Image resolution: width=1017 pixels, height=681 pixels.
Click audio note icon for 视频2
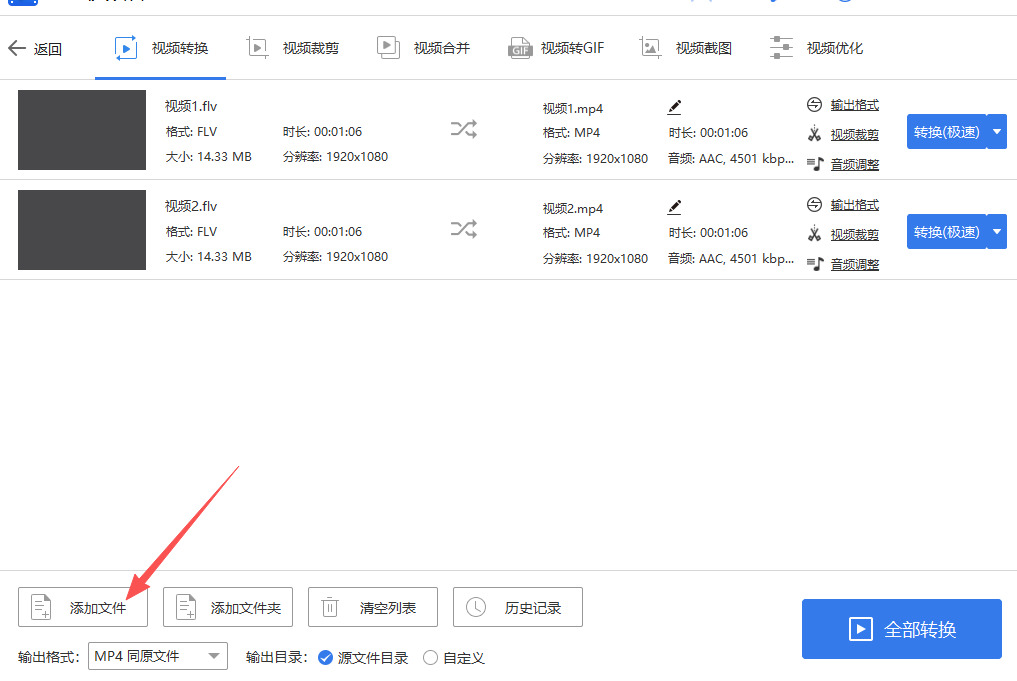point(815,264)
